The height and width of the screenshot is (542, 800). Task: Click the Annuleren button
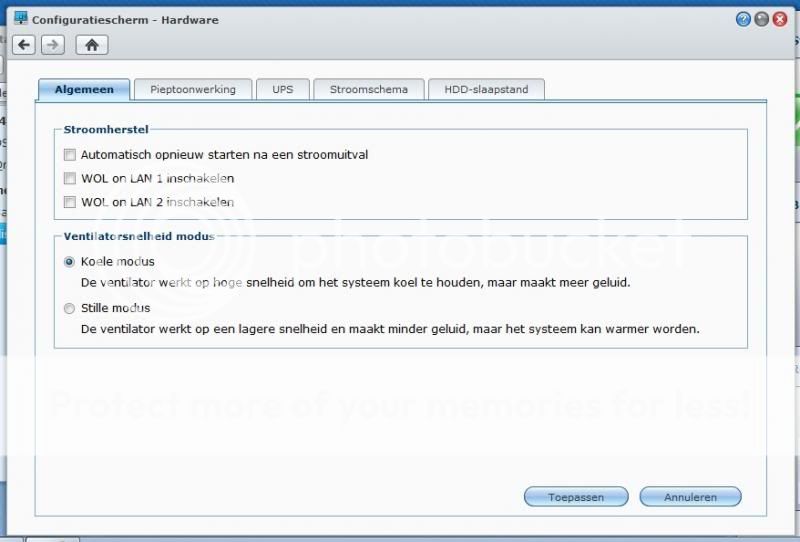pos(690,497)
